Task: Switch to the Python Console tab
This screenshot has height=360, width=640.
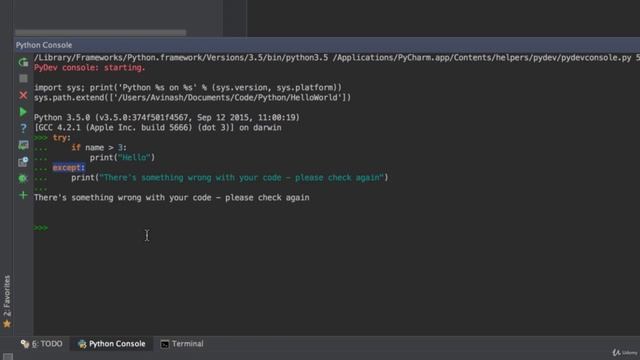Action: (111, 344)
